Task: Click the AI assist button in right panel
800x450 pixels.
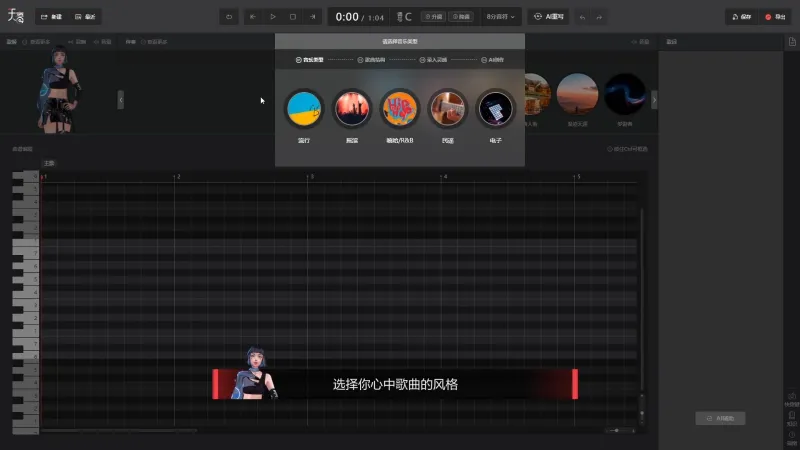Action: [x=720, y=418]
